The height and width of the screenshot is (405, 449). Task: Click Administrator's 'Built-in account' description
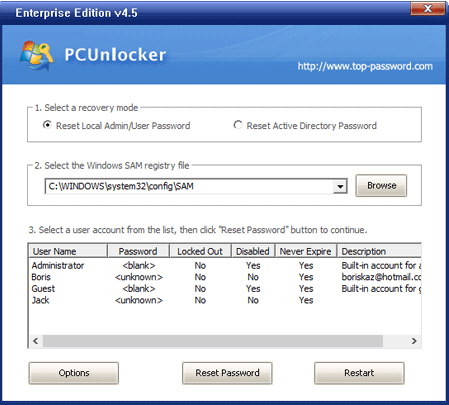[381, 266]
